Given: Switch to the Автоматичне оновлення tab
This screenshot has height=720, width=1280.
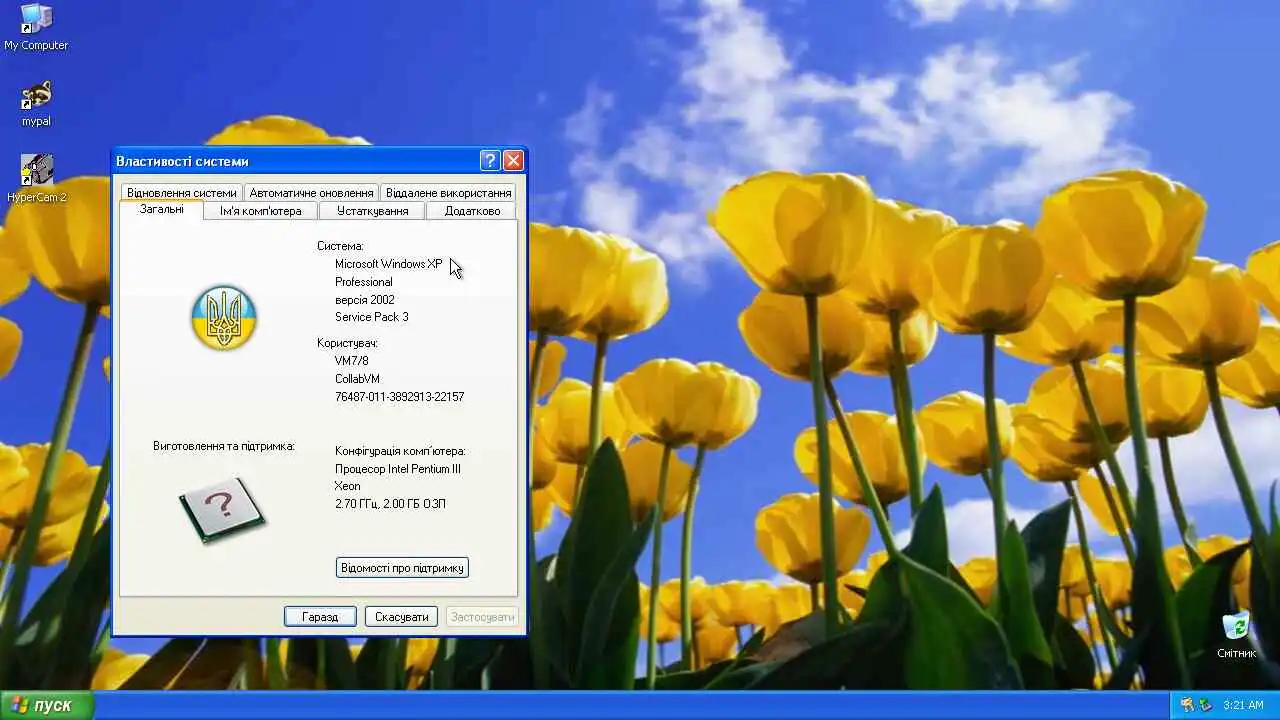Looking at the screenshot, I should coord(311,192).
